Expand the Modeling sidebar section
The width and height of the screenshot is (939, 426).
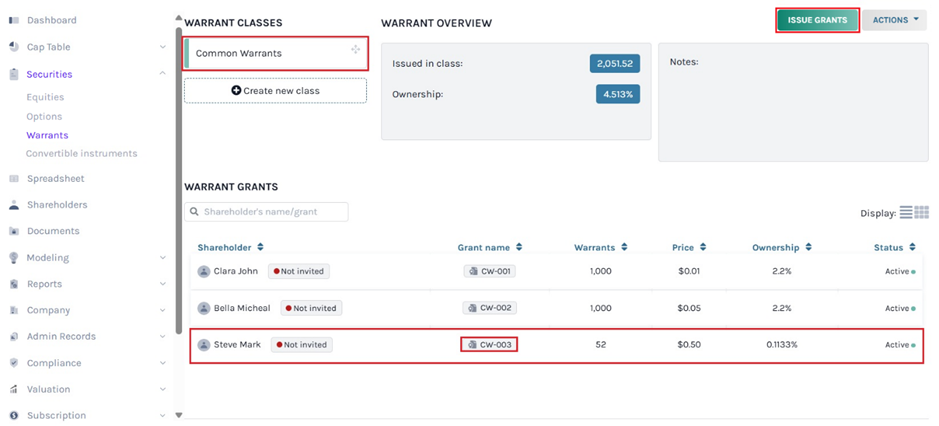pos(163,258)
